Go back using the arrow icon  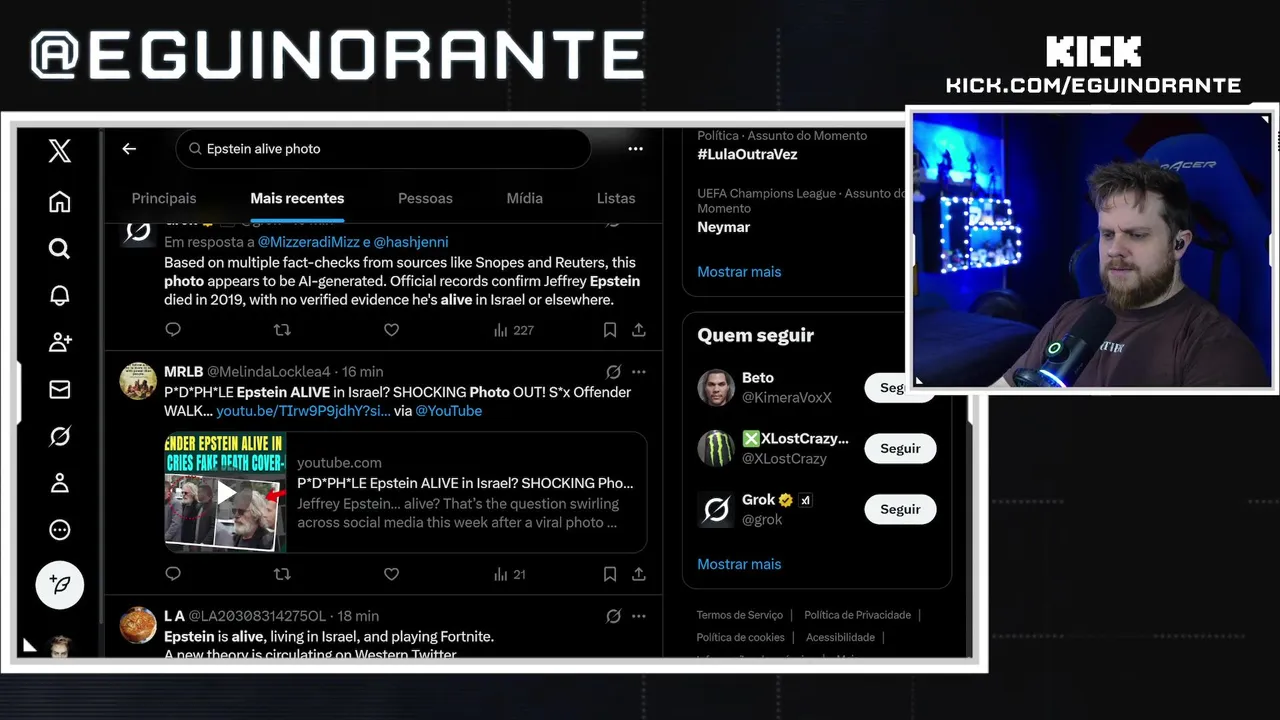point(129,148)
